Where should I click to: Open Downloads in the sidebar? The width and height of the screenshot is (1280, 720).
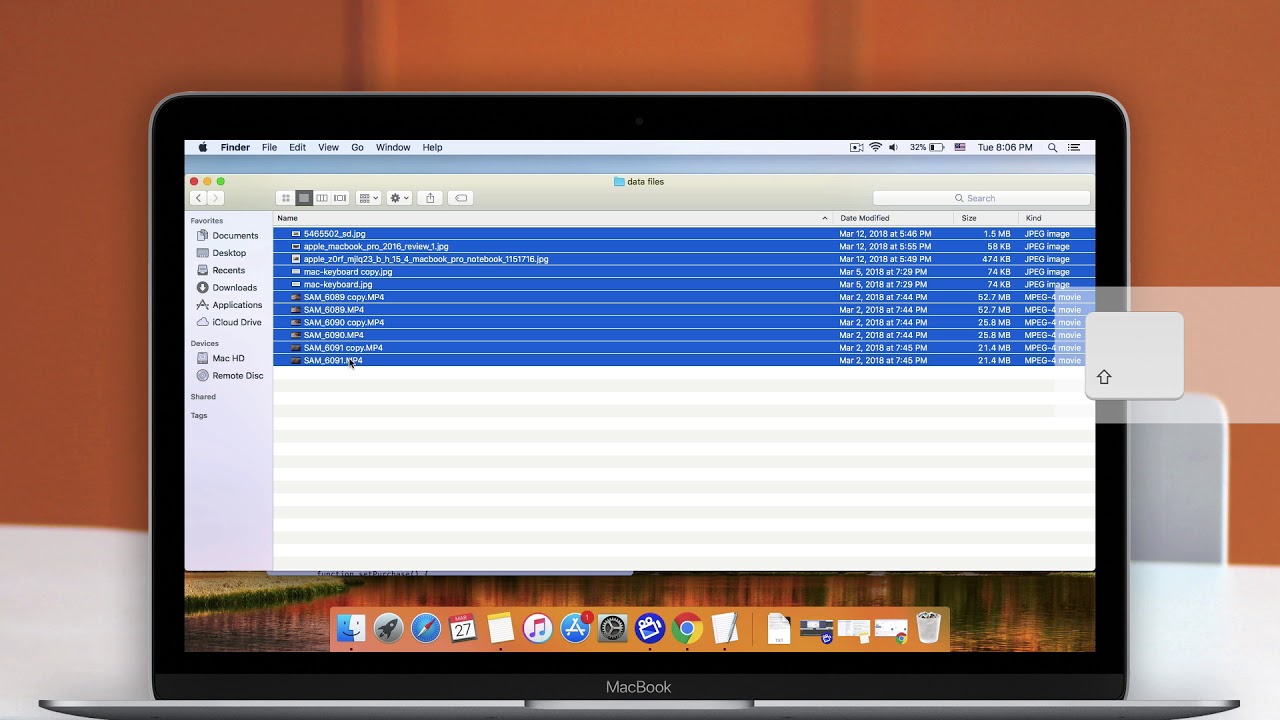tap(234, 288)
